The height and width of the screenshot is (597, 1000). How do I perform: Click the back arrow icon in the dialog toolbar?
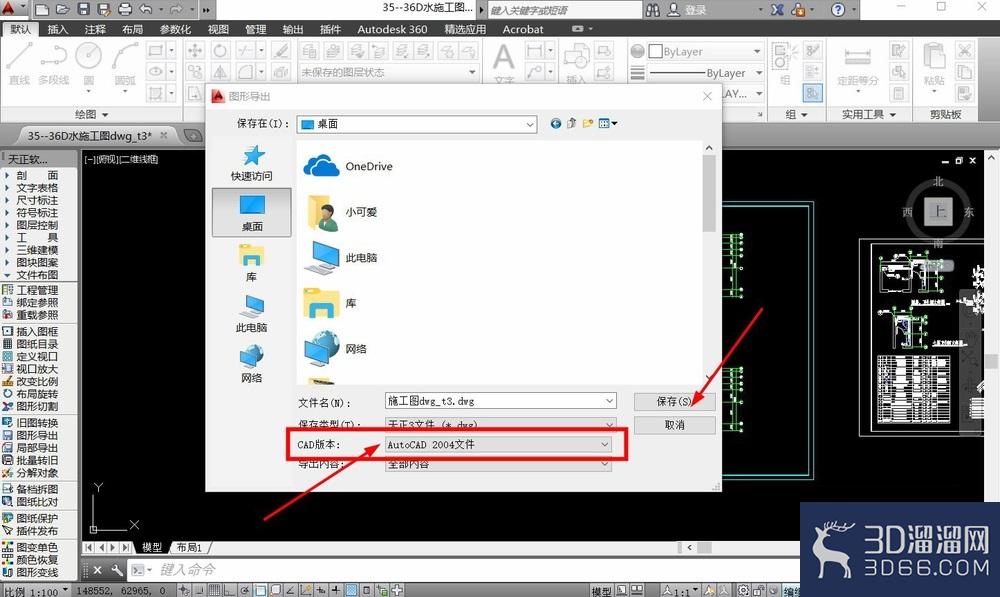[x=555, y=124]
